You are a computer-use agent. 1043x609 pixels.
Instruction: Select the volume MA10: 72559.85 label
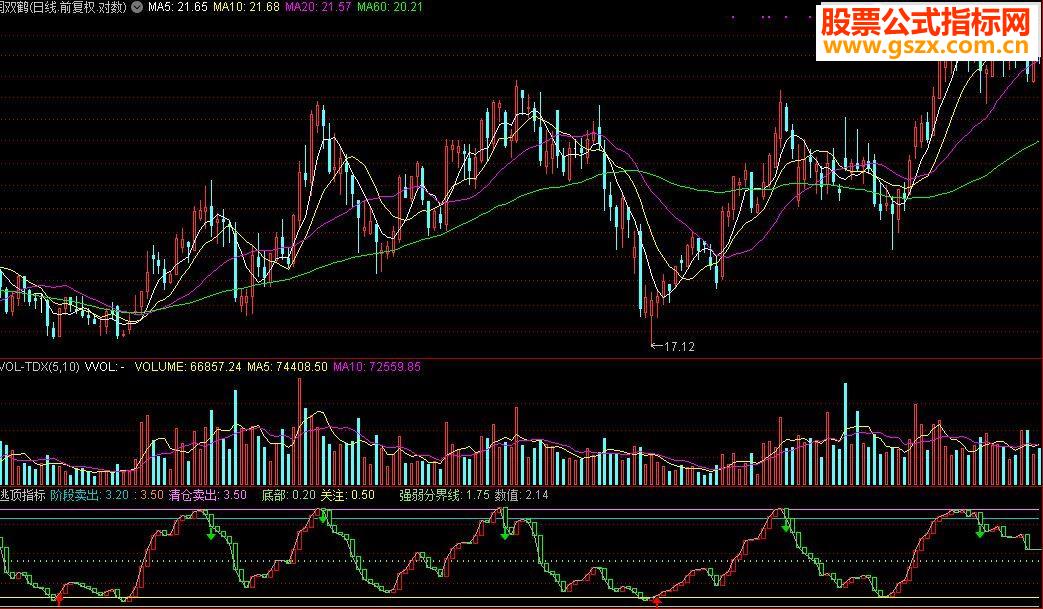(377, 366)
